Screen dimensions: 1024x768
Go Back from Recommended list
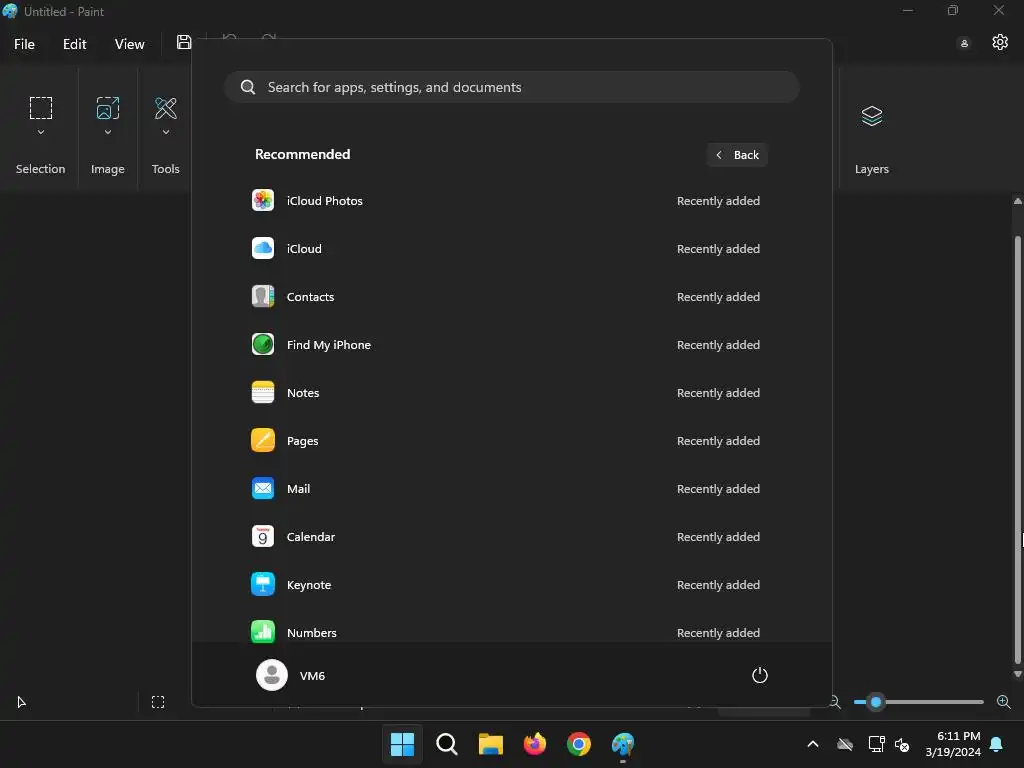[x=737, y=155]
